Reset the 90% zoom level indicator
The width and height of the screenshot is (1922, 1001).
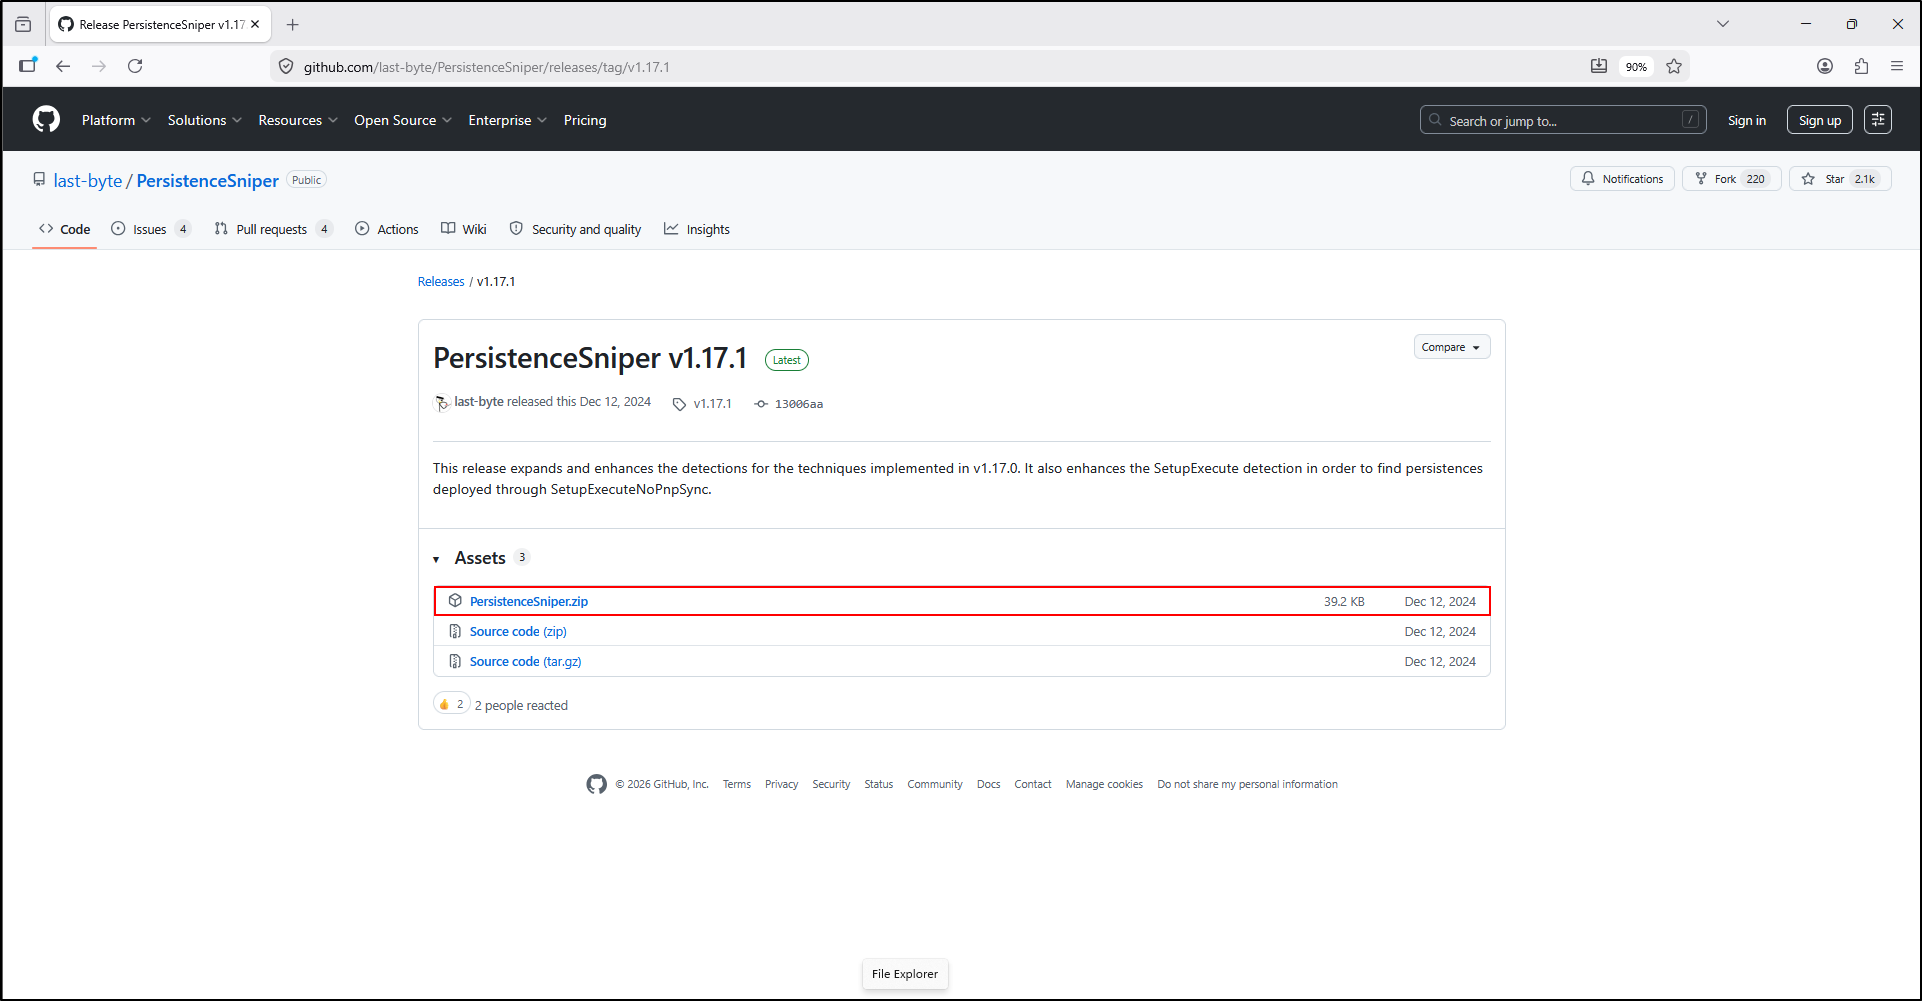click(x=1636, y=67)
